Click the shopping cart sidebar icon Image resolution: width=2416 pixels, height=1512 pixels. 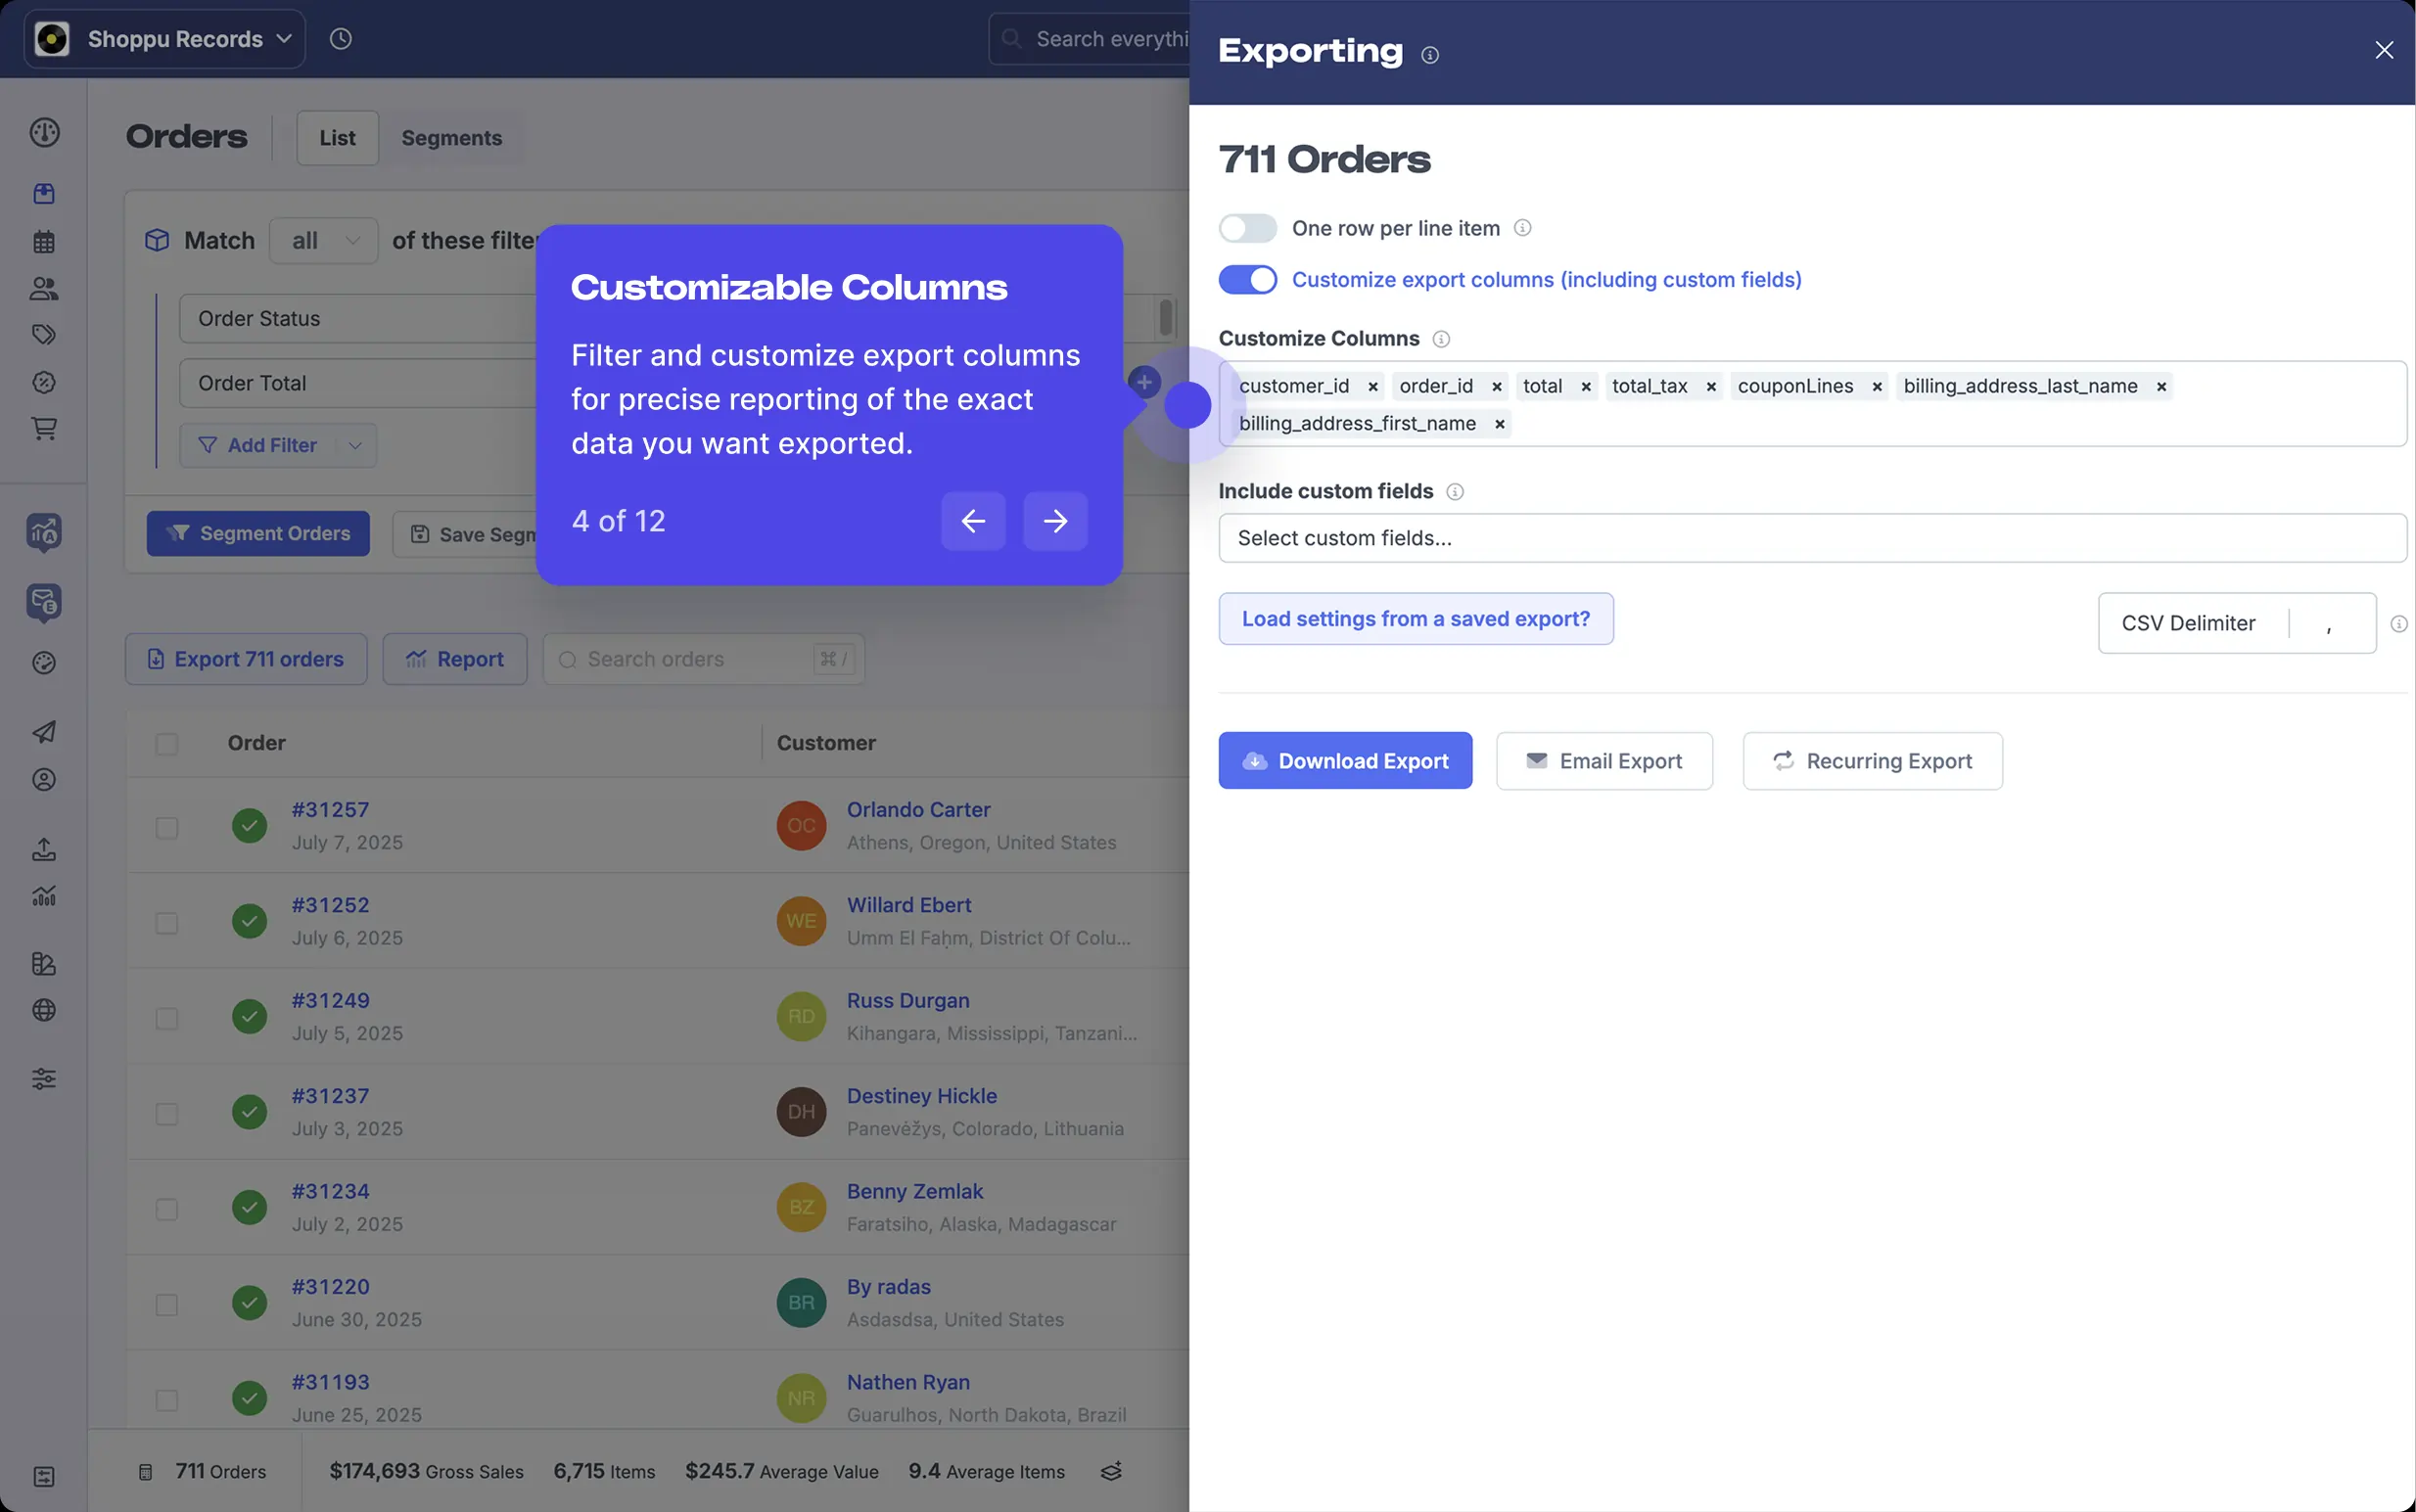(x=44, y=429)
